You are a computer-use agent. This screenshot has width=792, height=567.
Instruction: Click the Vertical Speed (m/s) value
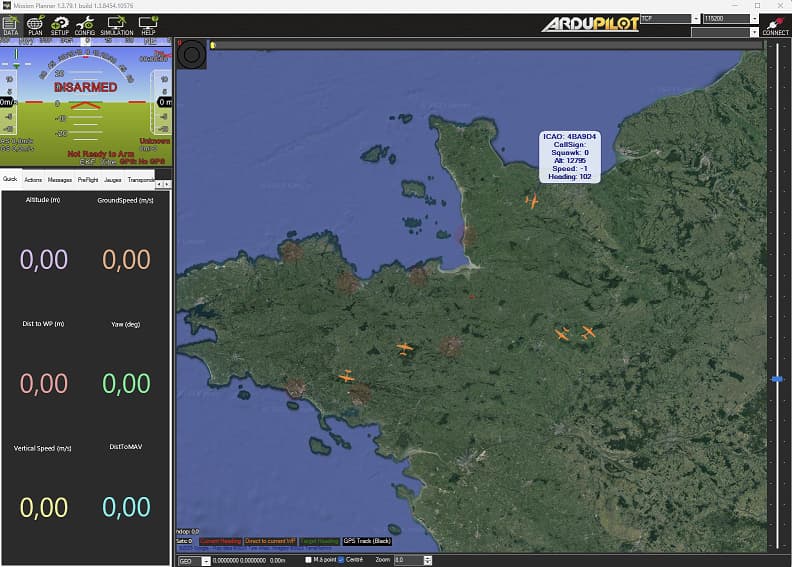(43, 507)
